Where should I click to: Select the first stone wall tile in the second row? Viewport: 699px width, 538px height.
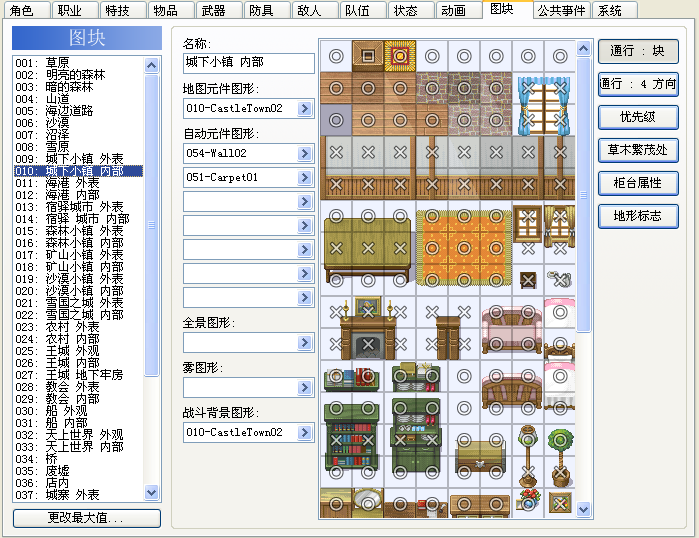tap(432, 88)
